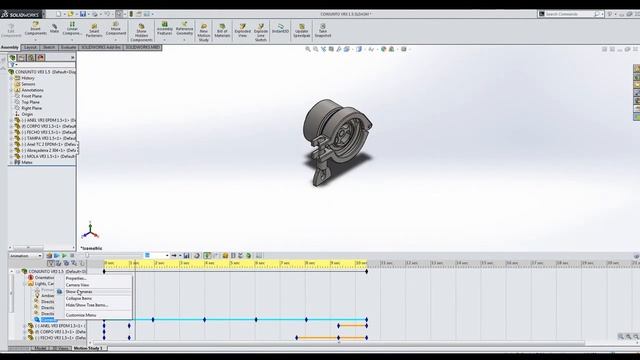Click the Print icon in title toolbar
Viewport: 640px width, 360px height.
pyautogui.click(x=95, y=14)
